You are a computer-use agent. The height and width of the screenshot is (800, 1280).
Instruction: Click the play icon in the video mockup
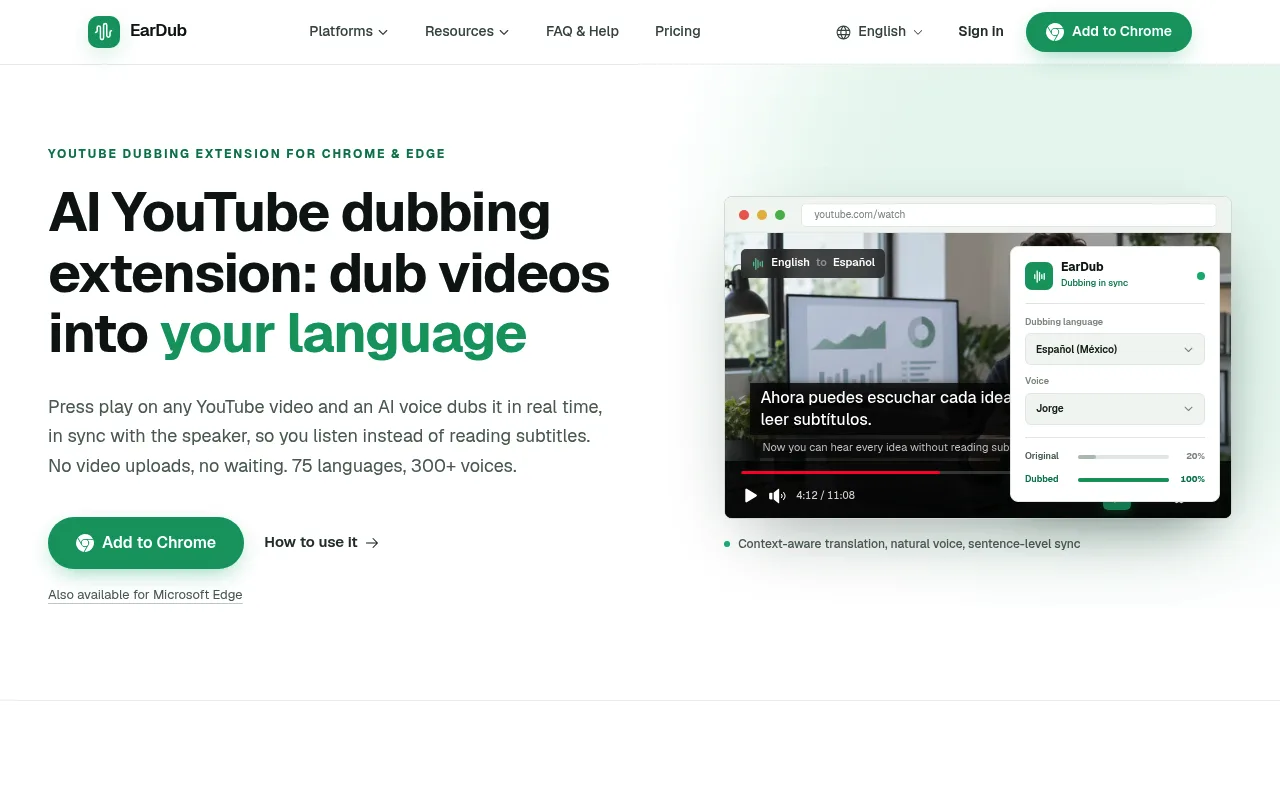coord(751,495)
